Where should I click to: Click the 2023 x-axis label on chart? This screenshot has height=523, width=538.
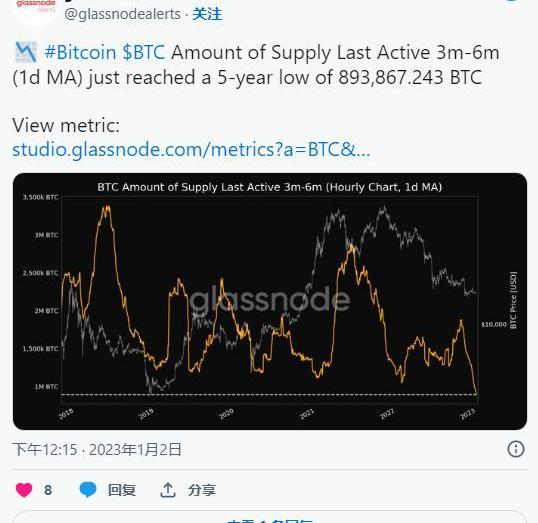click(468, 414)
